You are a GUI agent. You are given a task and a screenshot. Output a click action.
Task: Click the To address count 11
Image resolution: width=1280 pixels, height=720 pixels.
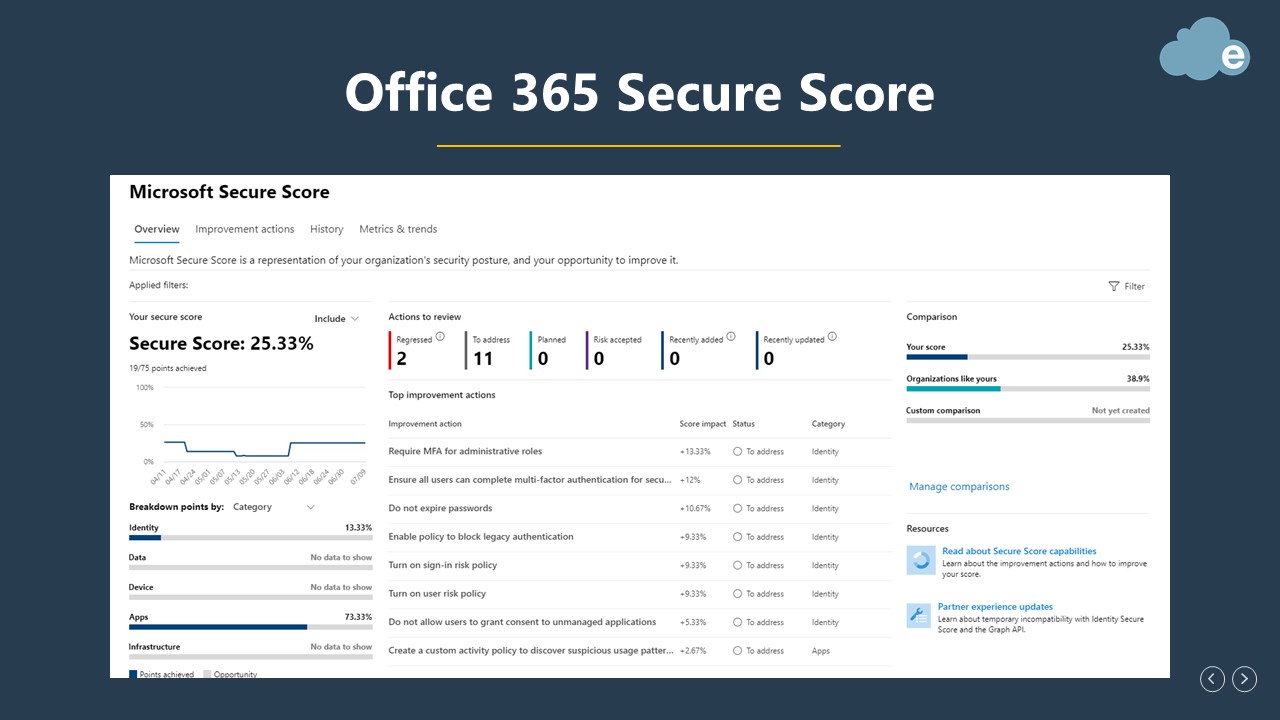click(x=483, y=359)
